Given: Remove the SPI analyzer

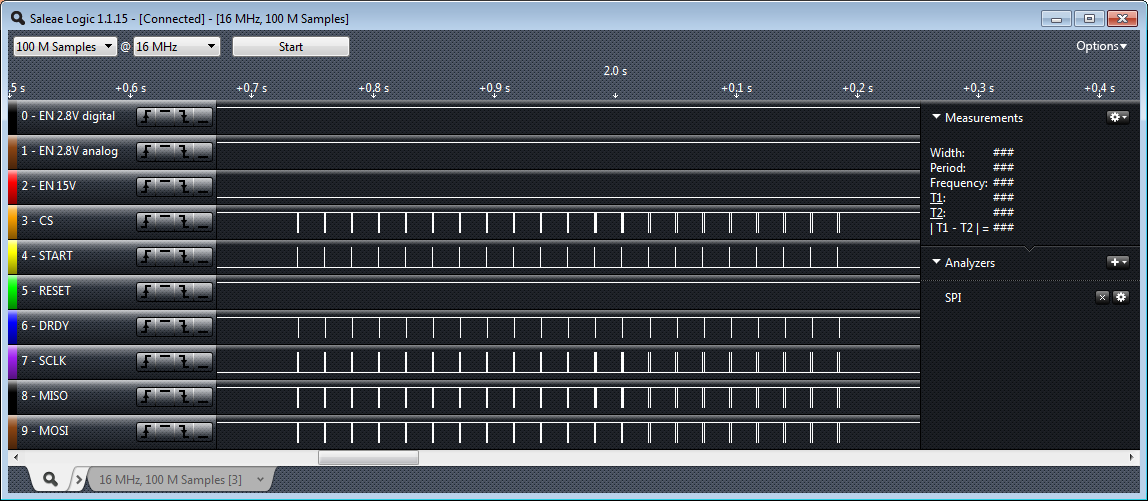Looking at the screenshot, I should 1102,297.
